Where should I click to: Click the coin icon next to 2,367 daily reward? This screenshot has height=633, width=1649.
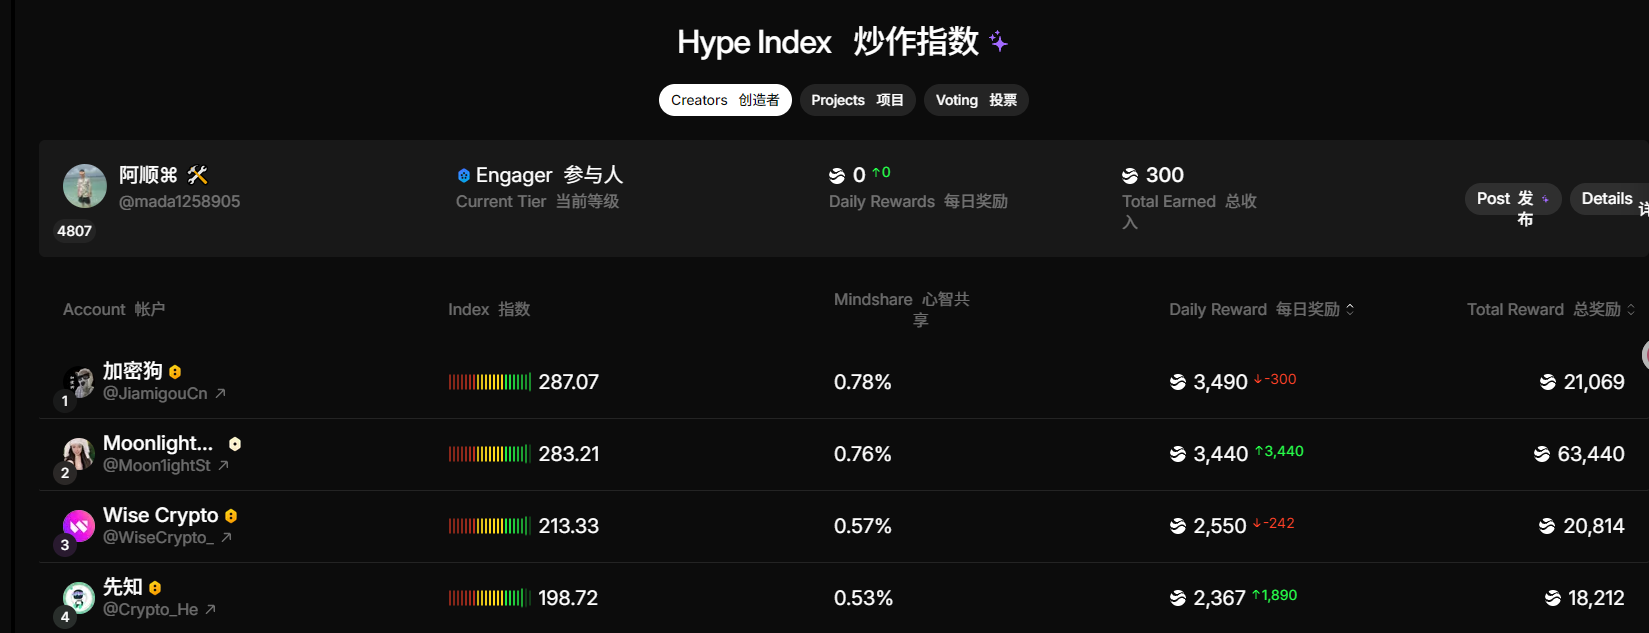[1178, 598]
